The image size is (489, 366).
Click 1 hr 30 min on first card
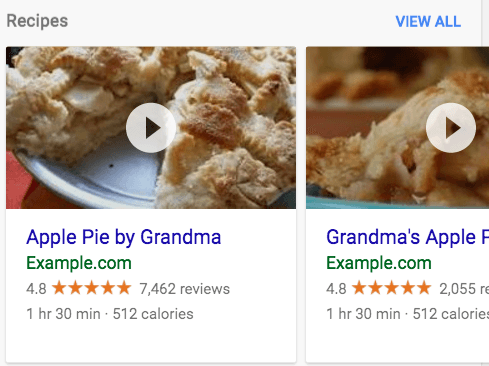(63, 314)
